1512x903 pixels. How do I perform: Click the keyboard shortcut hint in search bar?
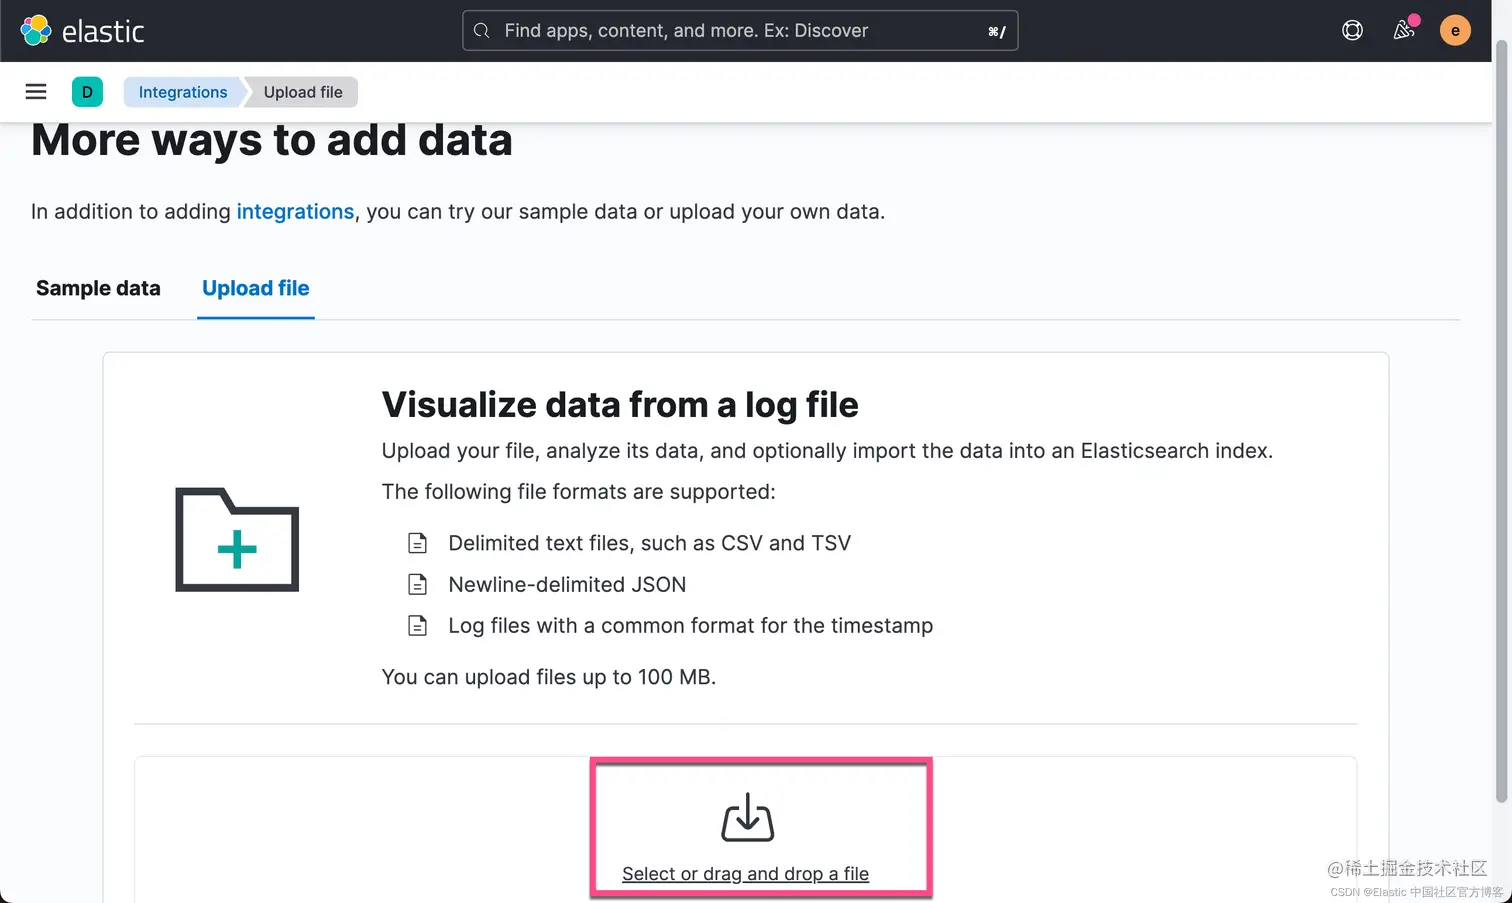click(996, 31)
